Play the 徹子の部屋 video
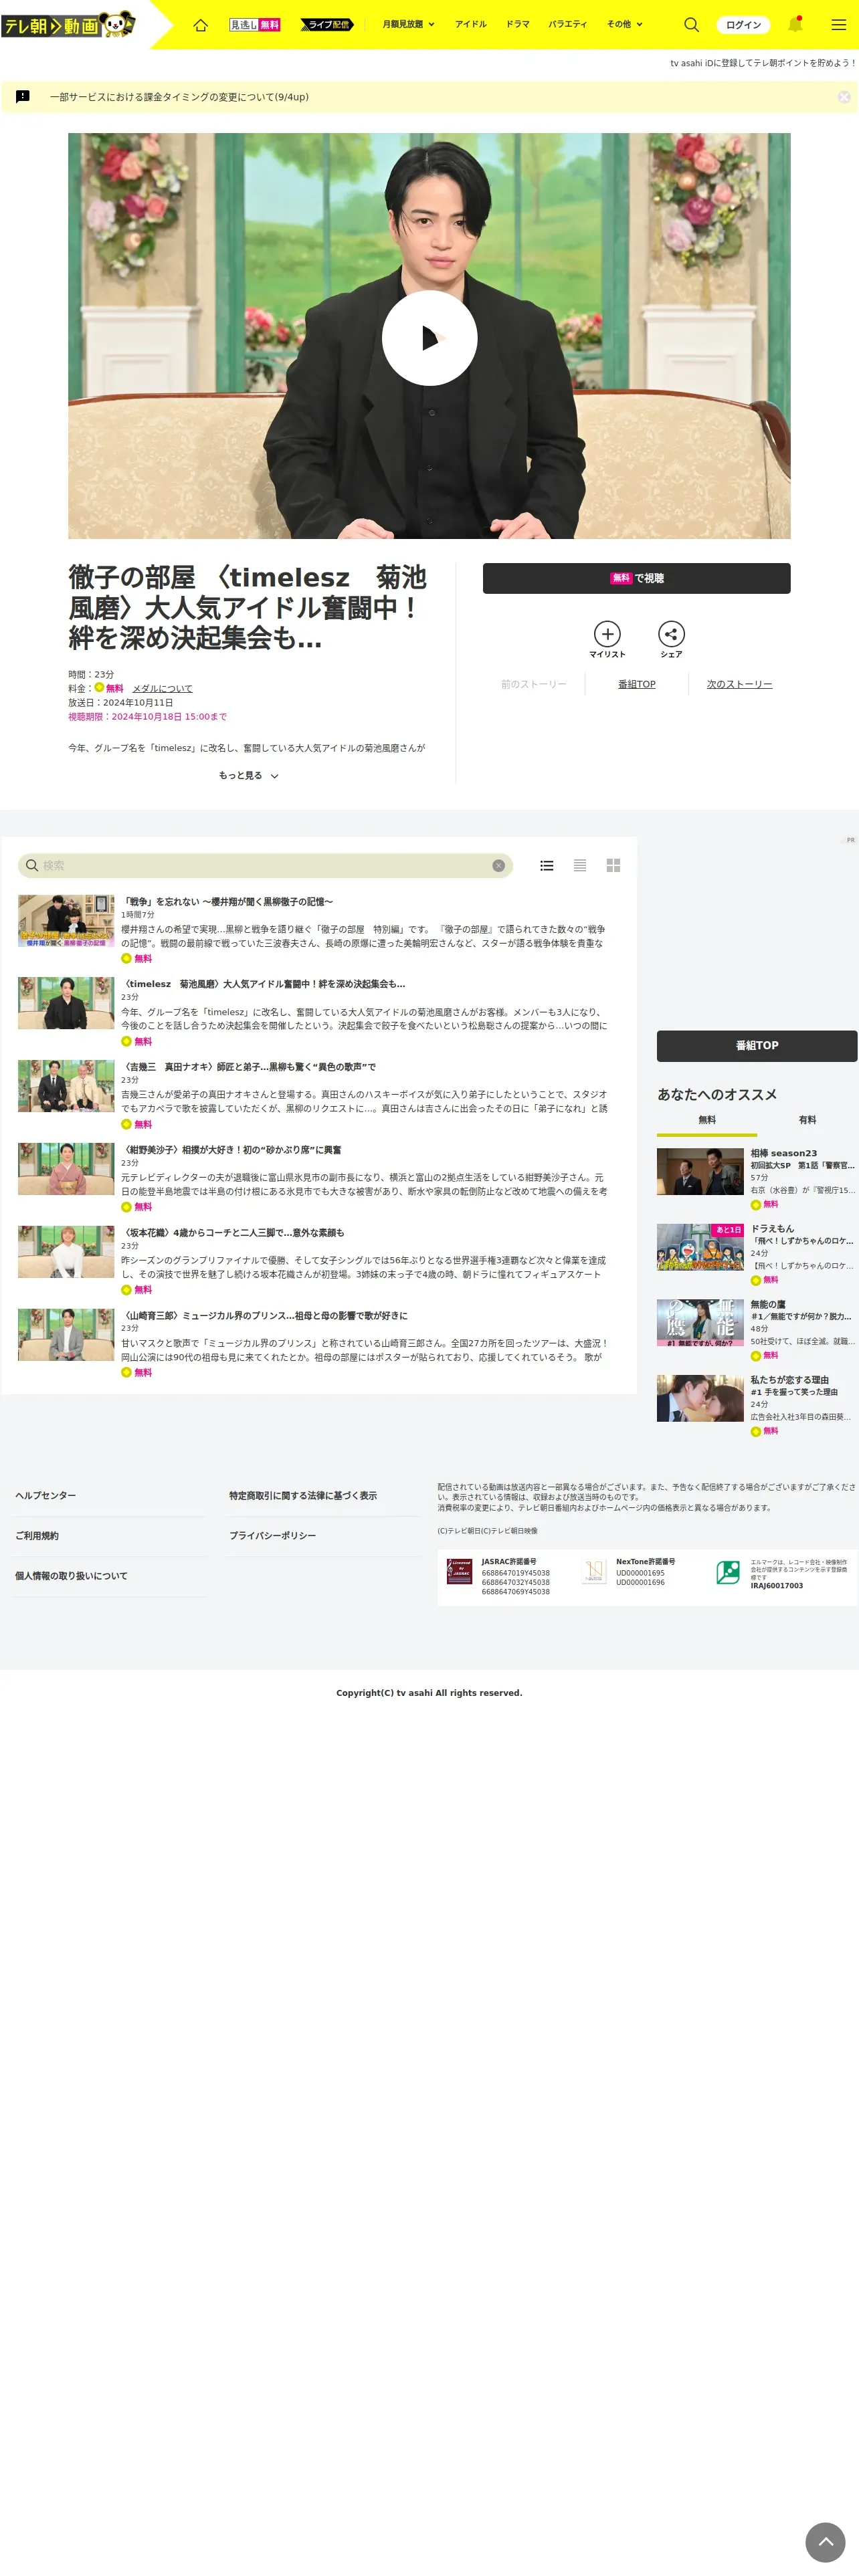The width and height of the screenshot is (859, 2576). point(429,338)
